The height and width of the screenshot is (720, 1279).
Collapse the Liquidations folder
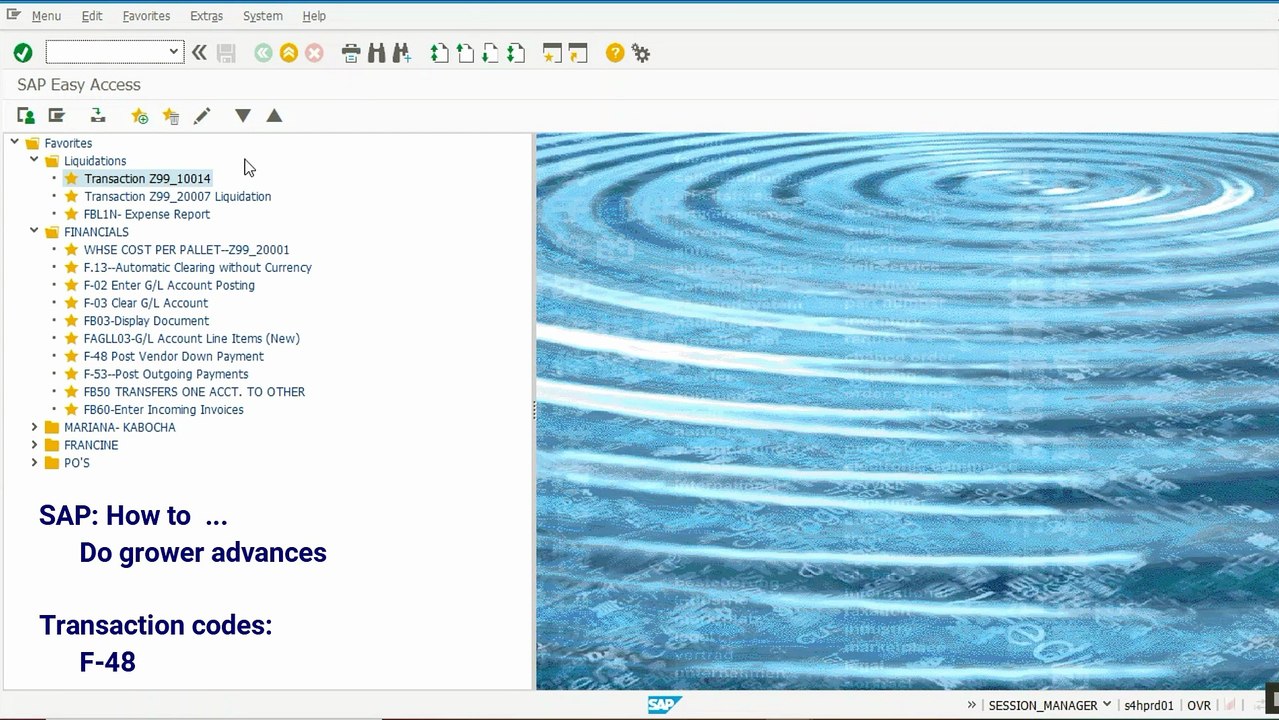click(x=34, y=160)
